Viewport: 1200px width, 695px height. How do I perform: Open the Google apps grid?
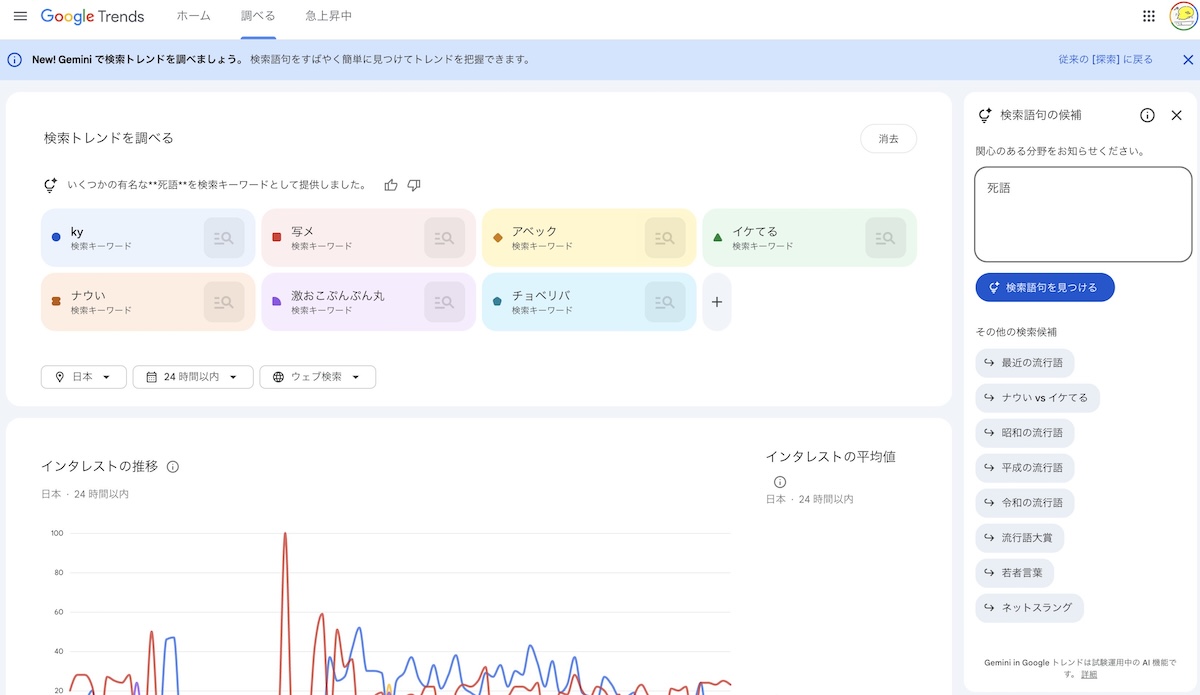pyautogui.click(x=1149, y=17)
